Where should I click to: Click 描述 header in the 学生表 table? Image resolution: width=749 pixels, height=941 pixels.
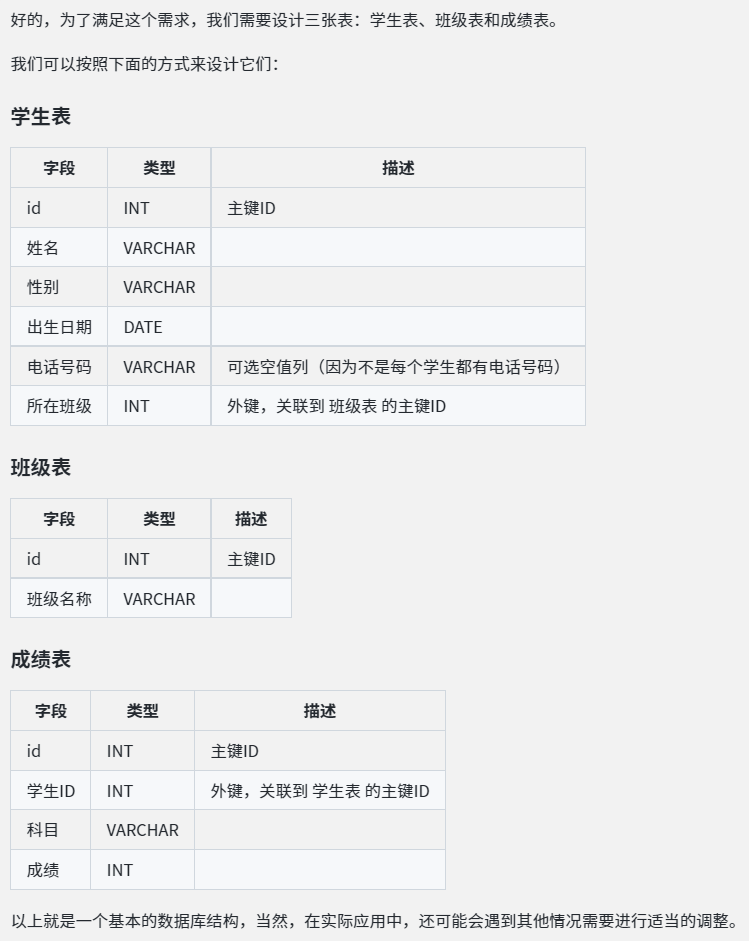[x=398, y=168]
